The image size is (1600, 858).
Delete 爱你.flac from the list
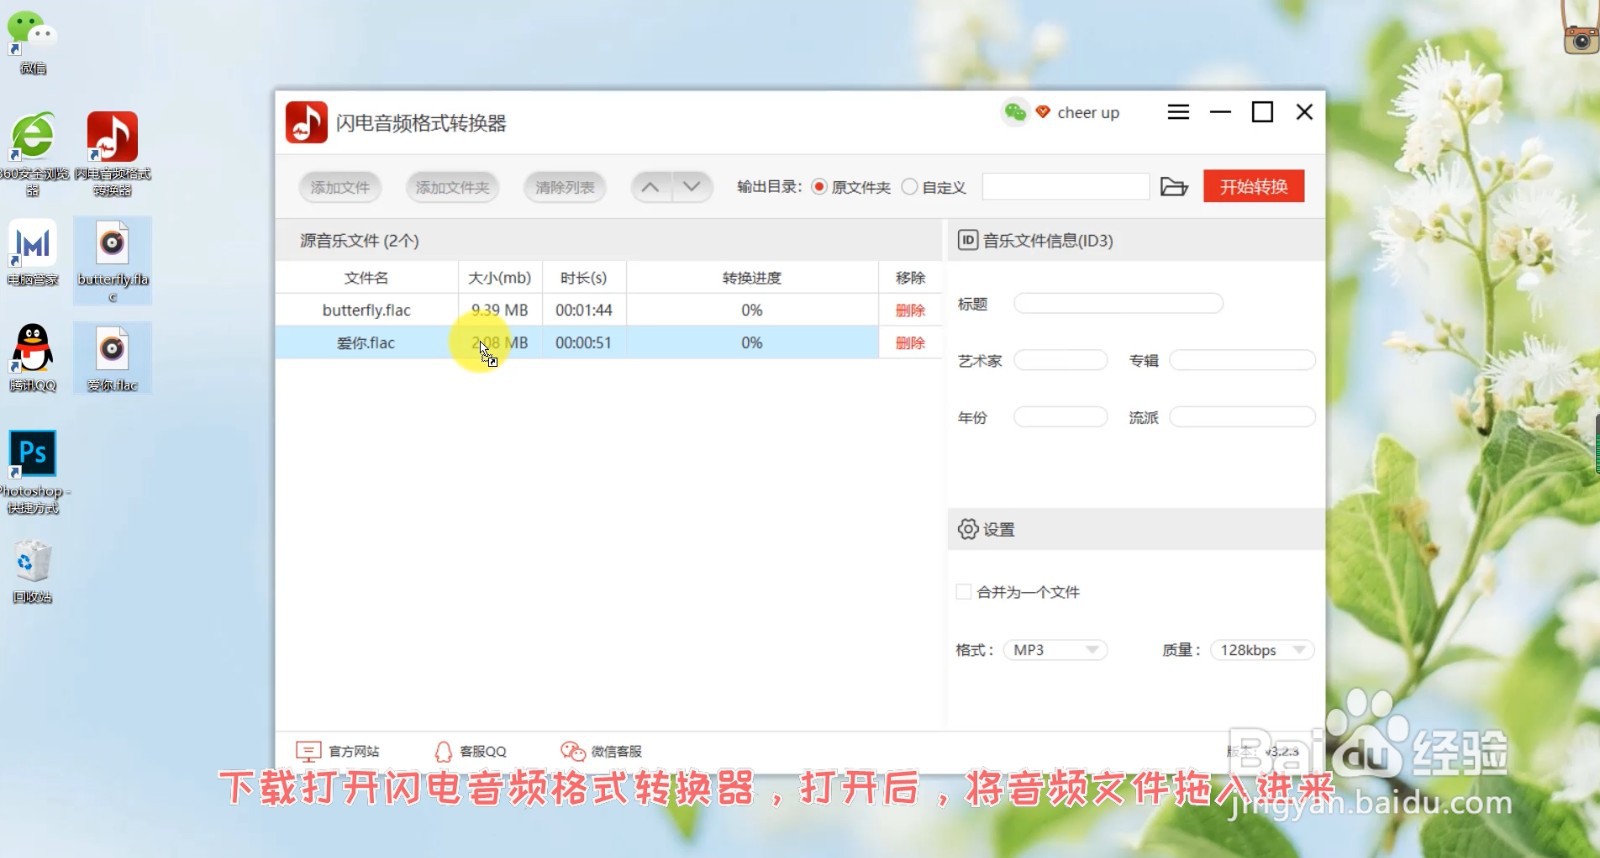910,343
